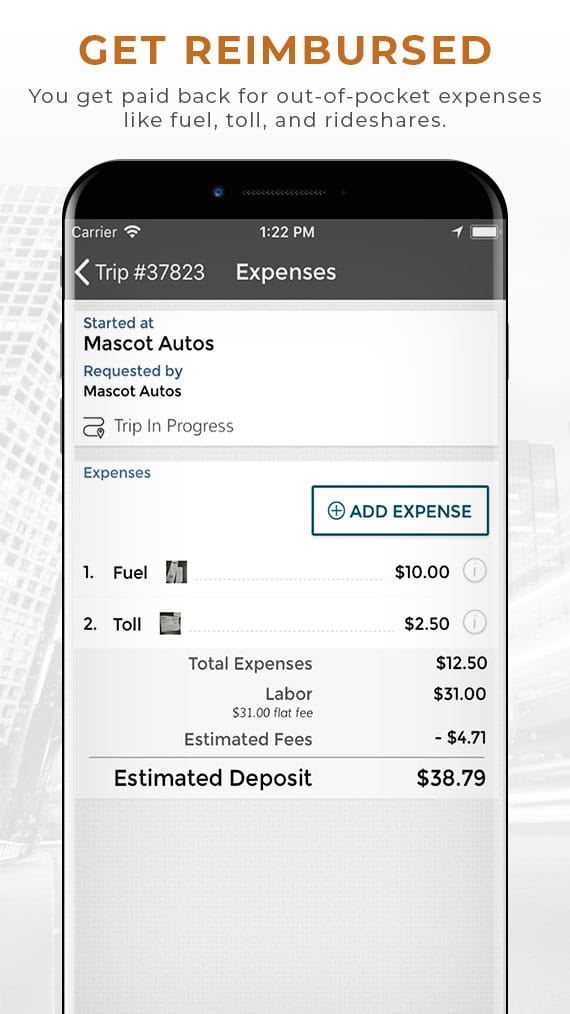570x1014 pixels.
Task: Tap the Estimated Deposit $38.79 total
Action: (x=300, y=778)
